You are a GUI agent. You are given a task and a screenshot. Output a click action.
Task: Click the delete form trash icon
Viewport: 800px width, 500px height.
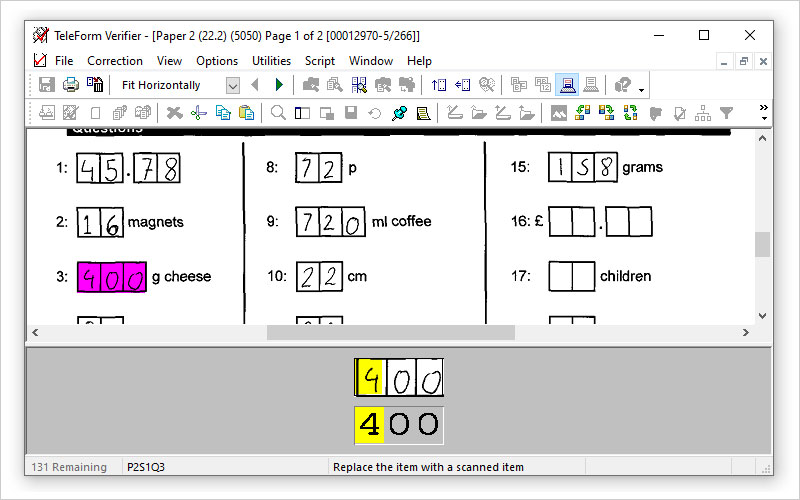click(x=95, y=85)
